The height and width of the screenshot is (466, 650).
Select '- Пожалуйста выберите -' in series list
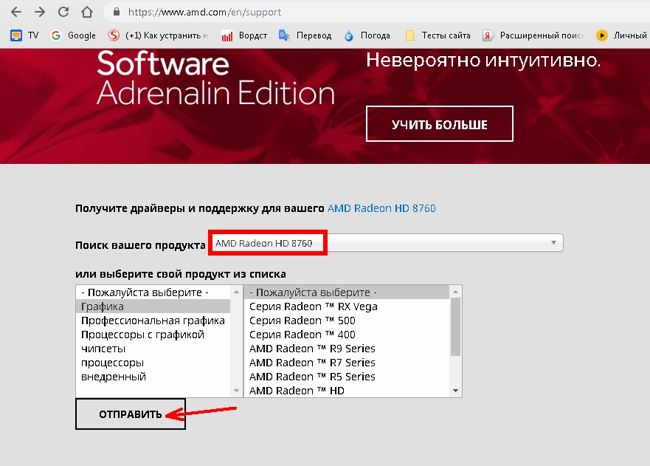click(x=347, y=292)
